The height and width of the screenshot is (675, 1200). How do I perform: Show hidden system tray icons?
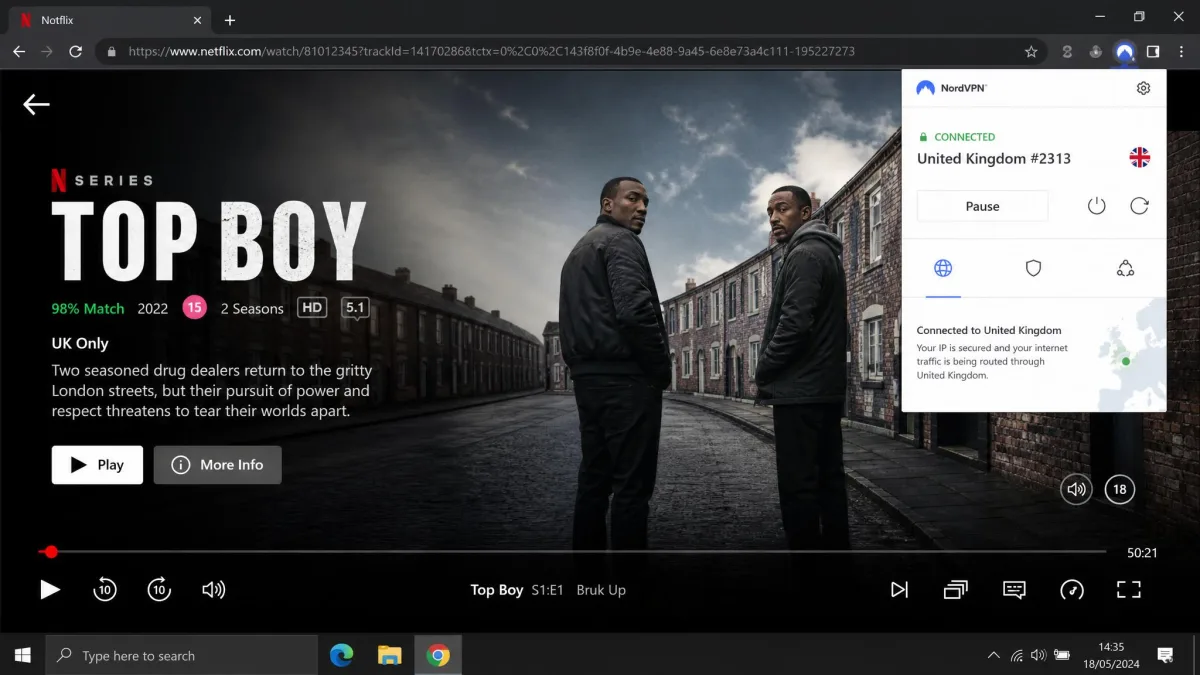[x=993, y=656]
